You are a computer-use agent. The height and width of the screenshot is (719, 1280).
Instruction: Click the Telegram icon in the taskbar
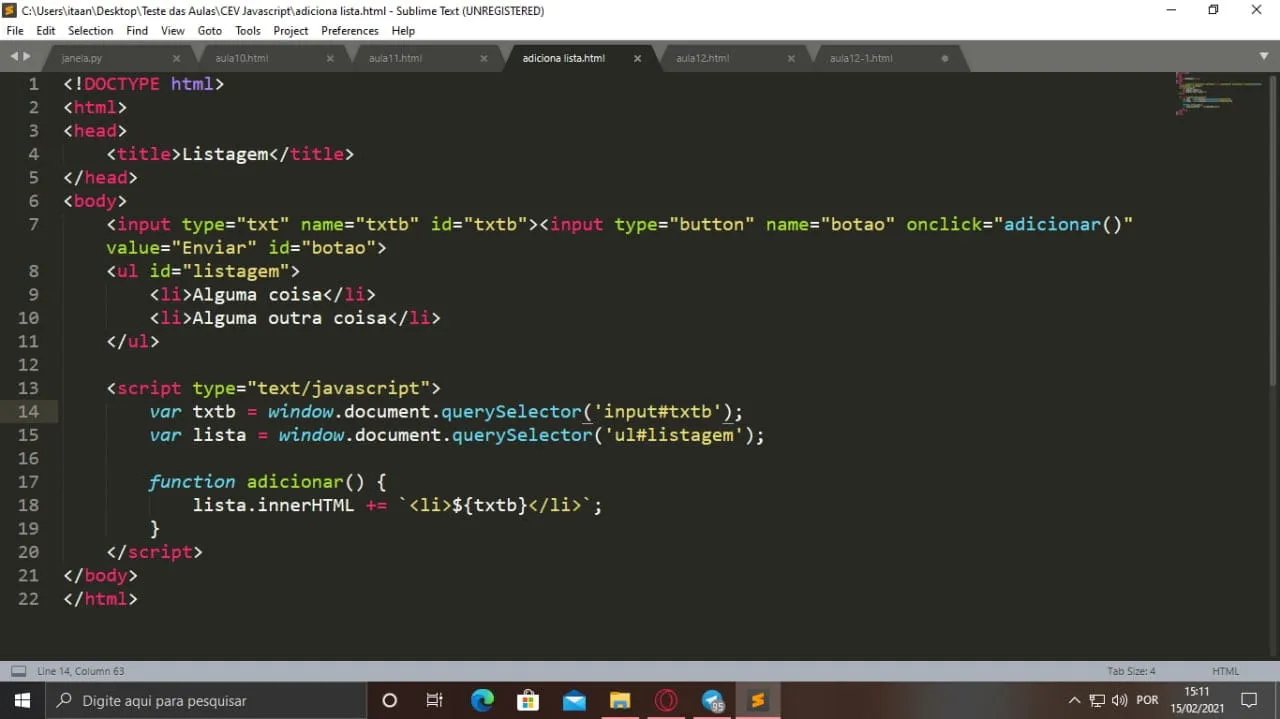(x=712, y=700)
